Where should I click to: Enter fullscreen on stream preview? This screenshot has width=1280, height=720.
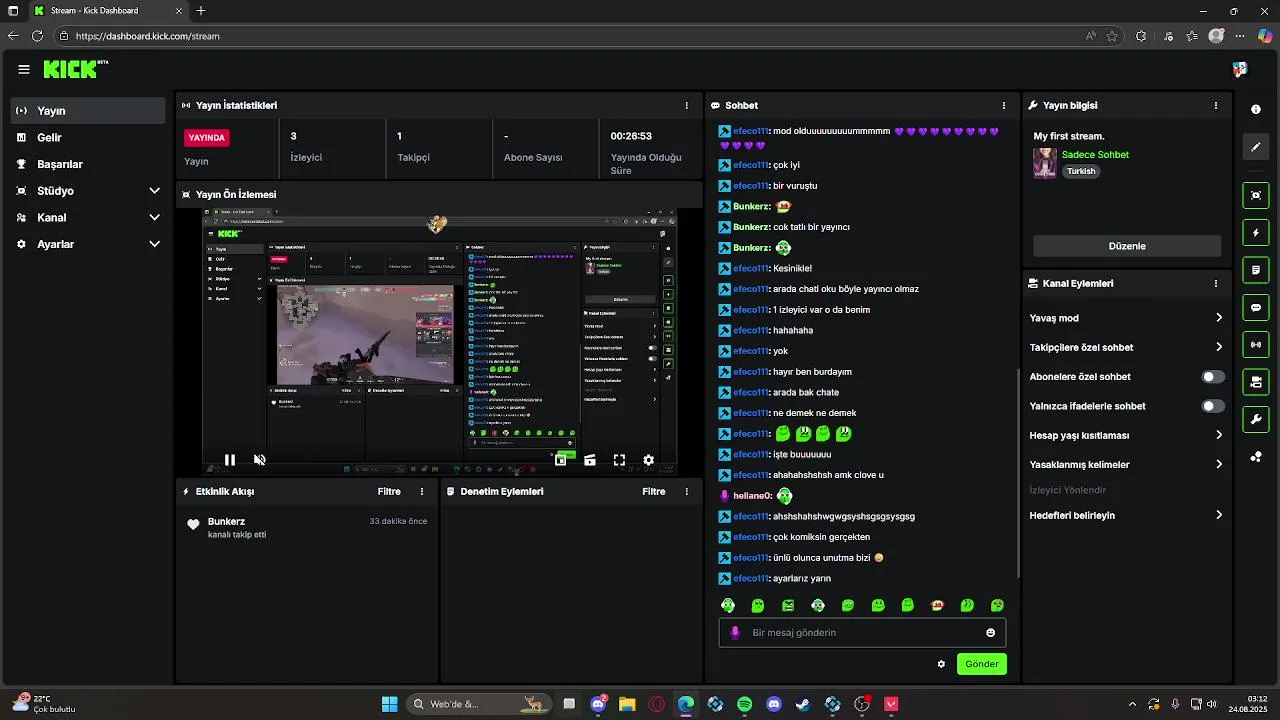click(x=619, y=460)
